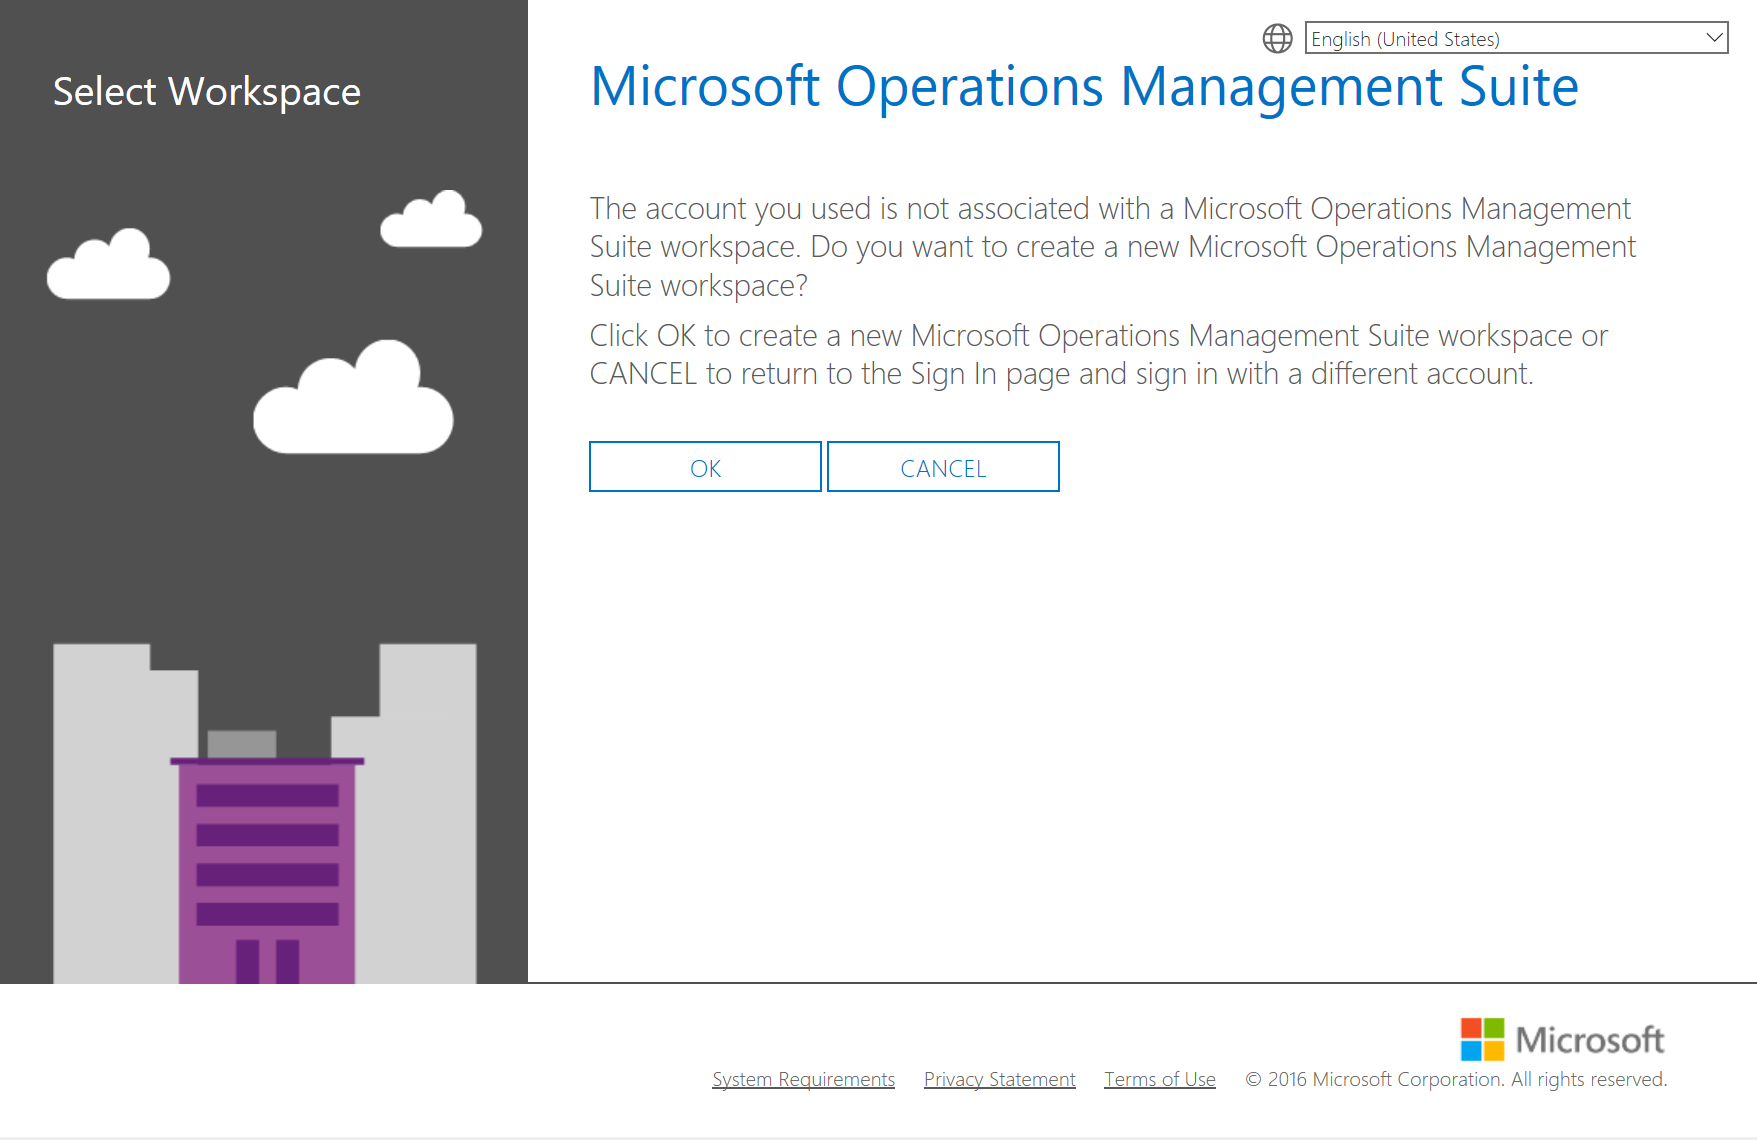Click the purple building illustration
Screen dimensions: 1757x1140
pos(267,870)
